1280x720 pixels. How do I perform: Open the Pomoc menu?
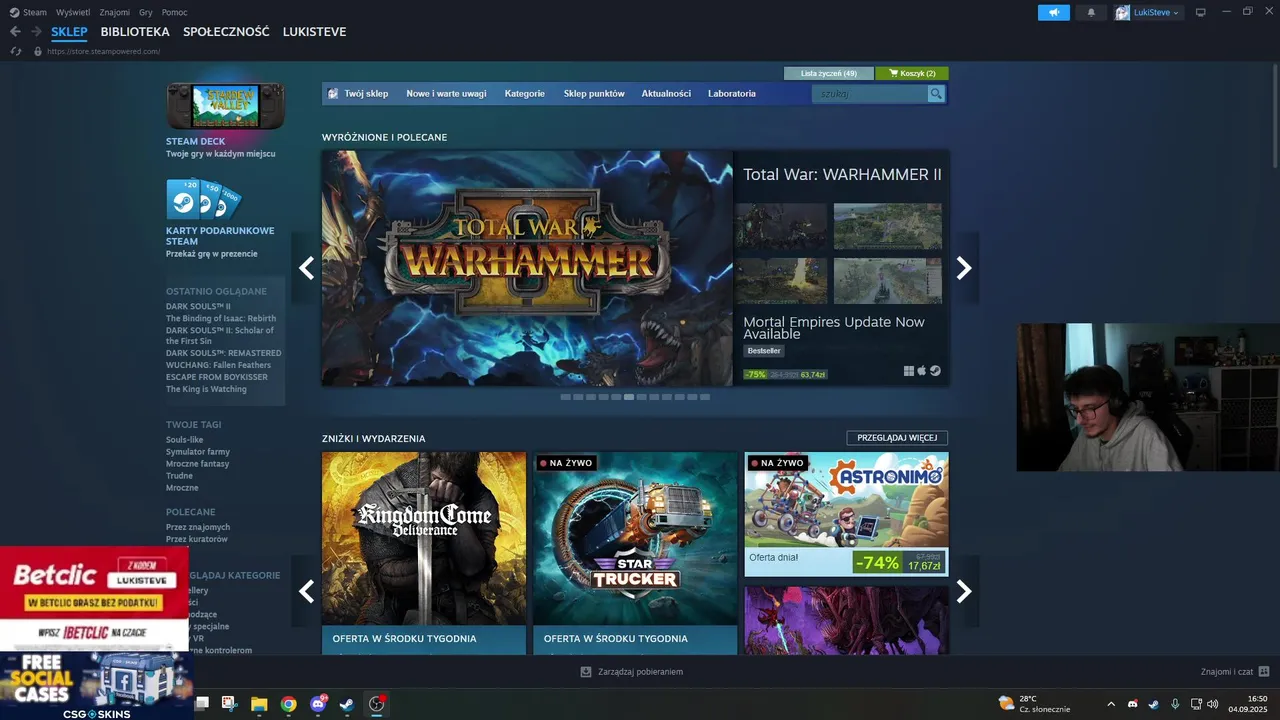(174, 12)
